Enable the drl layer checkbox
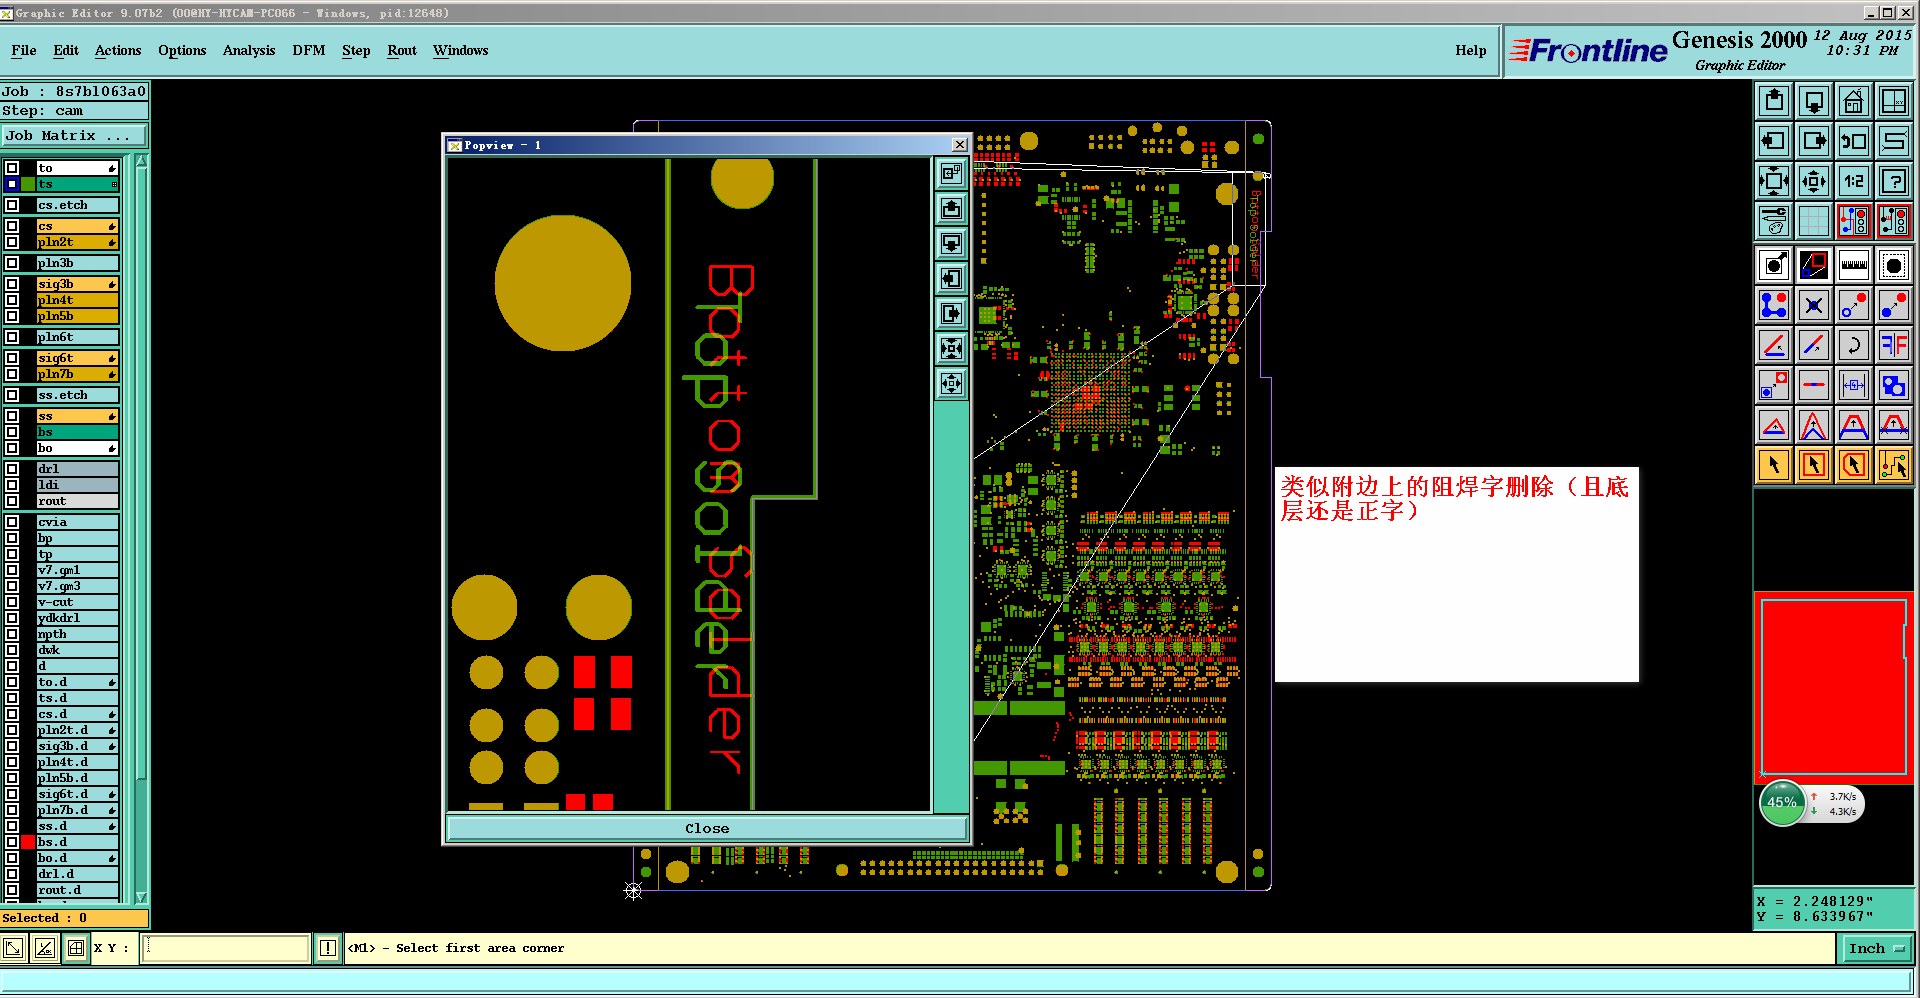This screenshot has width=1920, height=998. coord(12,469)
